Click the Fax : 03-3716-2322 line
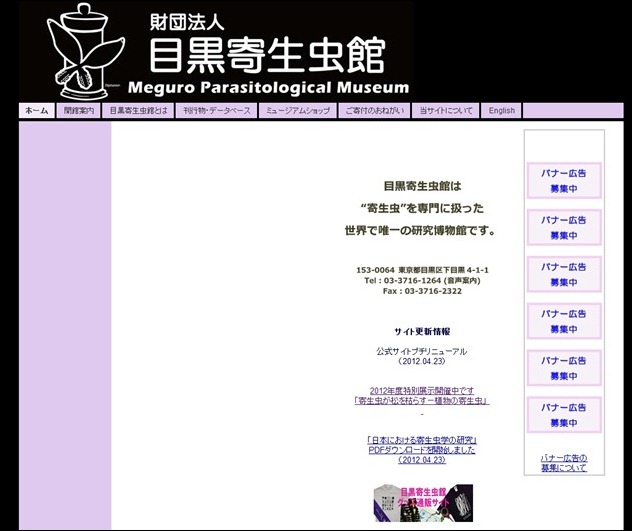The height and width of the screenshot is (531, 632). click(x=422, y=291)
